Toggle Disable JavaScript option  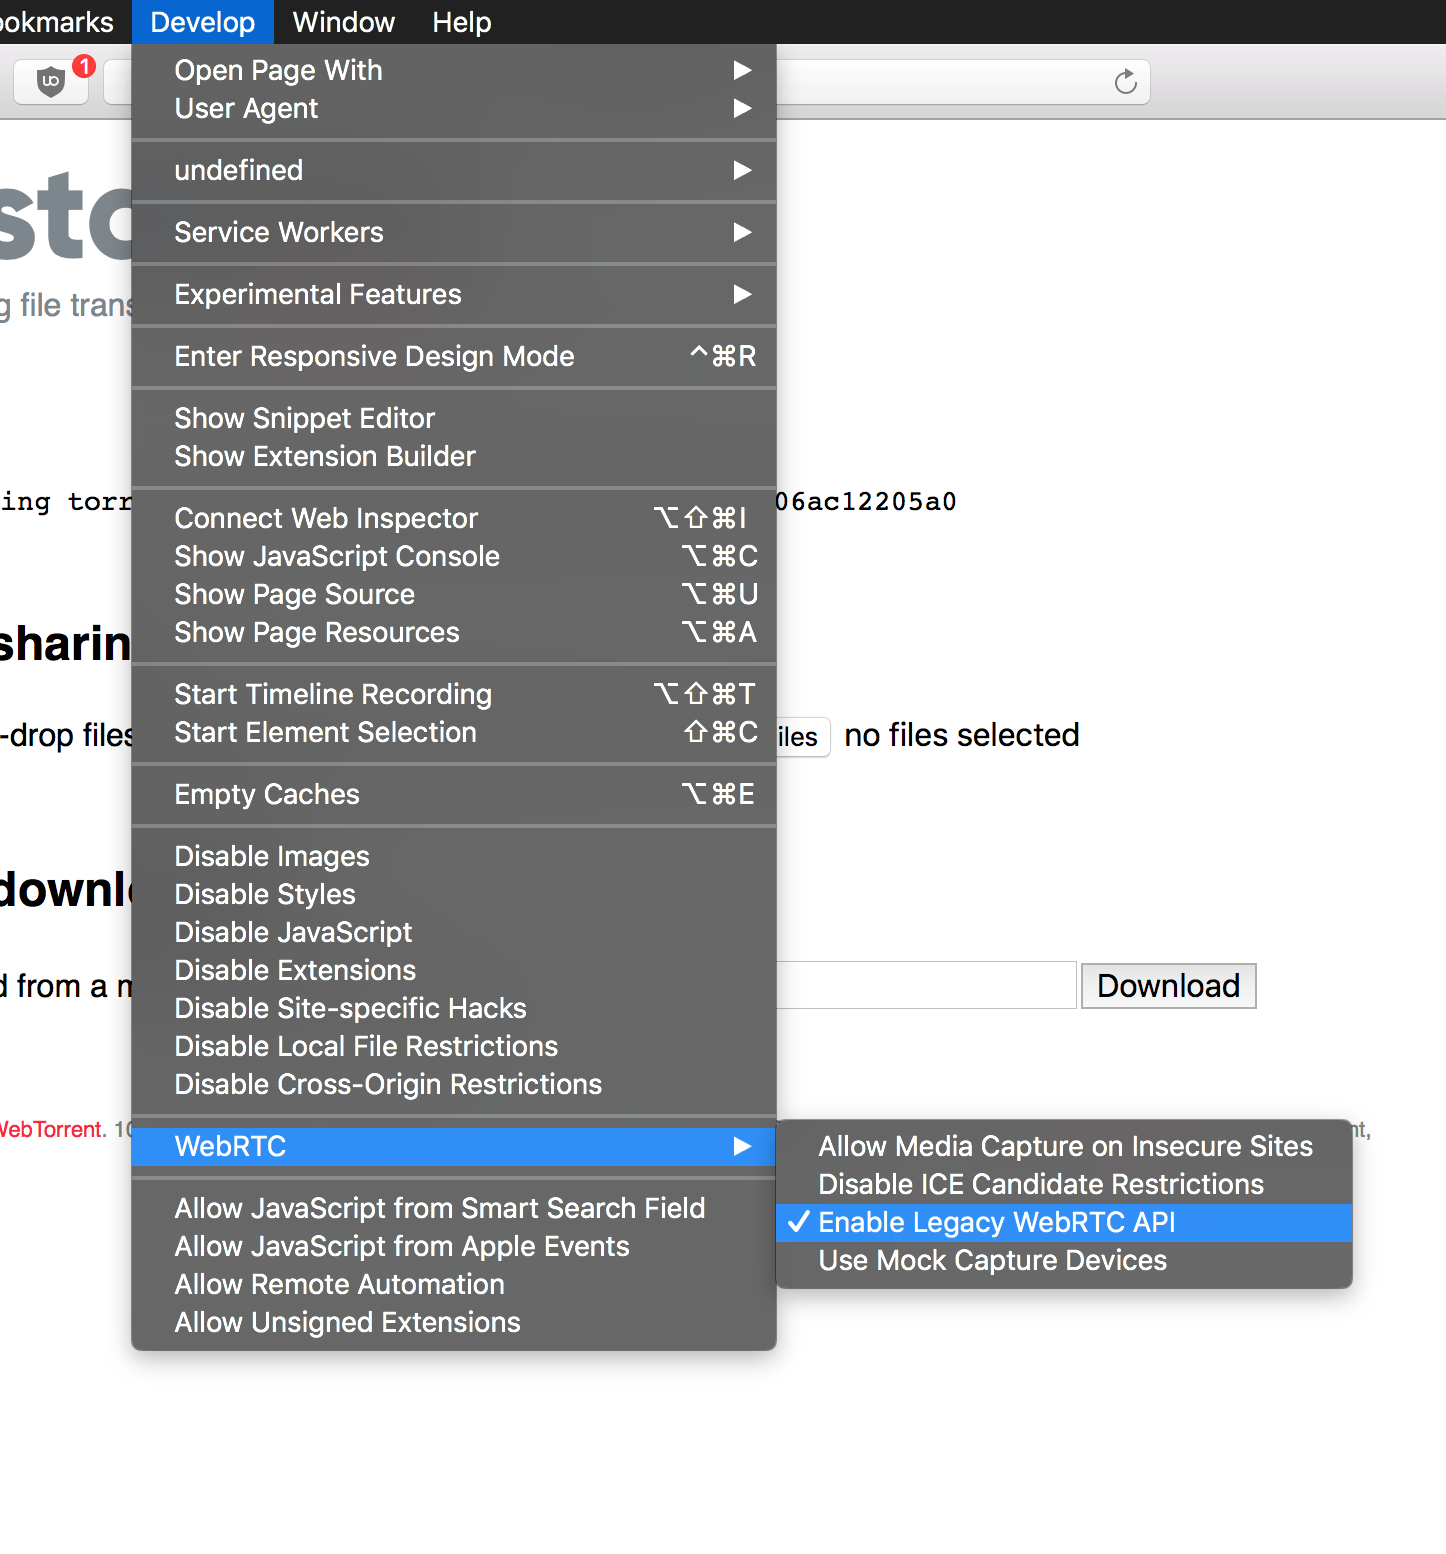pyautogui.click(x=454, y=932)
